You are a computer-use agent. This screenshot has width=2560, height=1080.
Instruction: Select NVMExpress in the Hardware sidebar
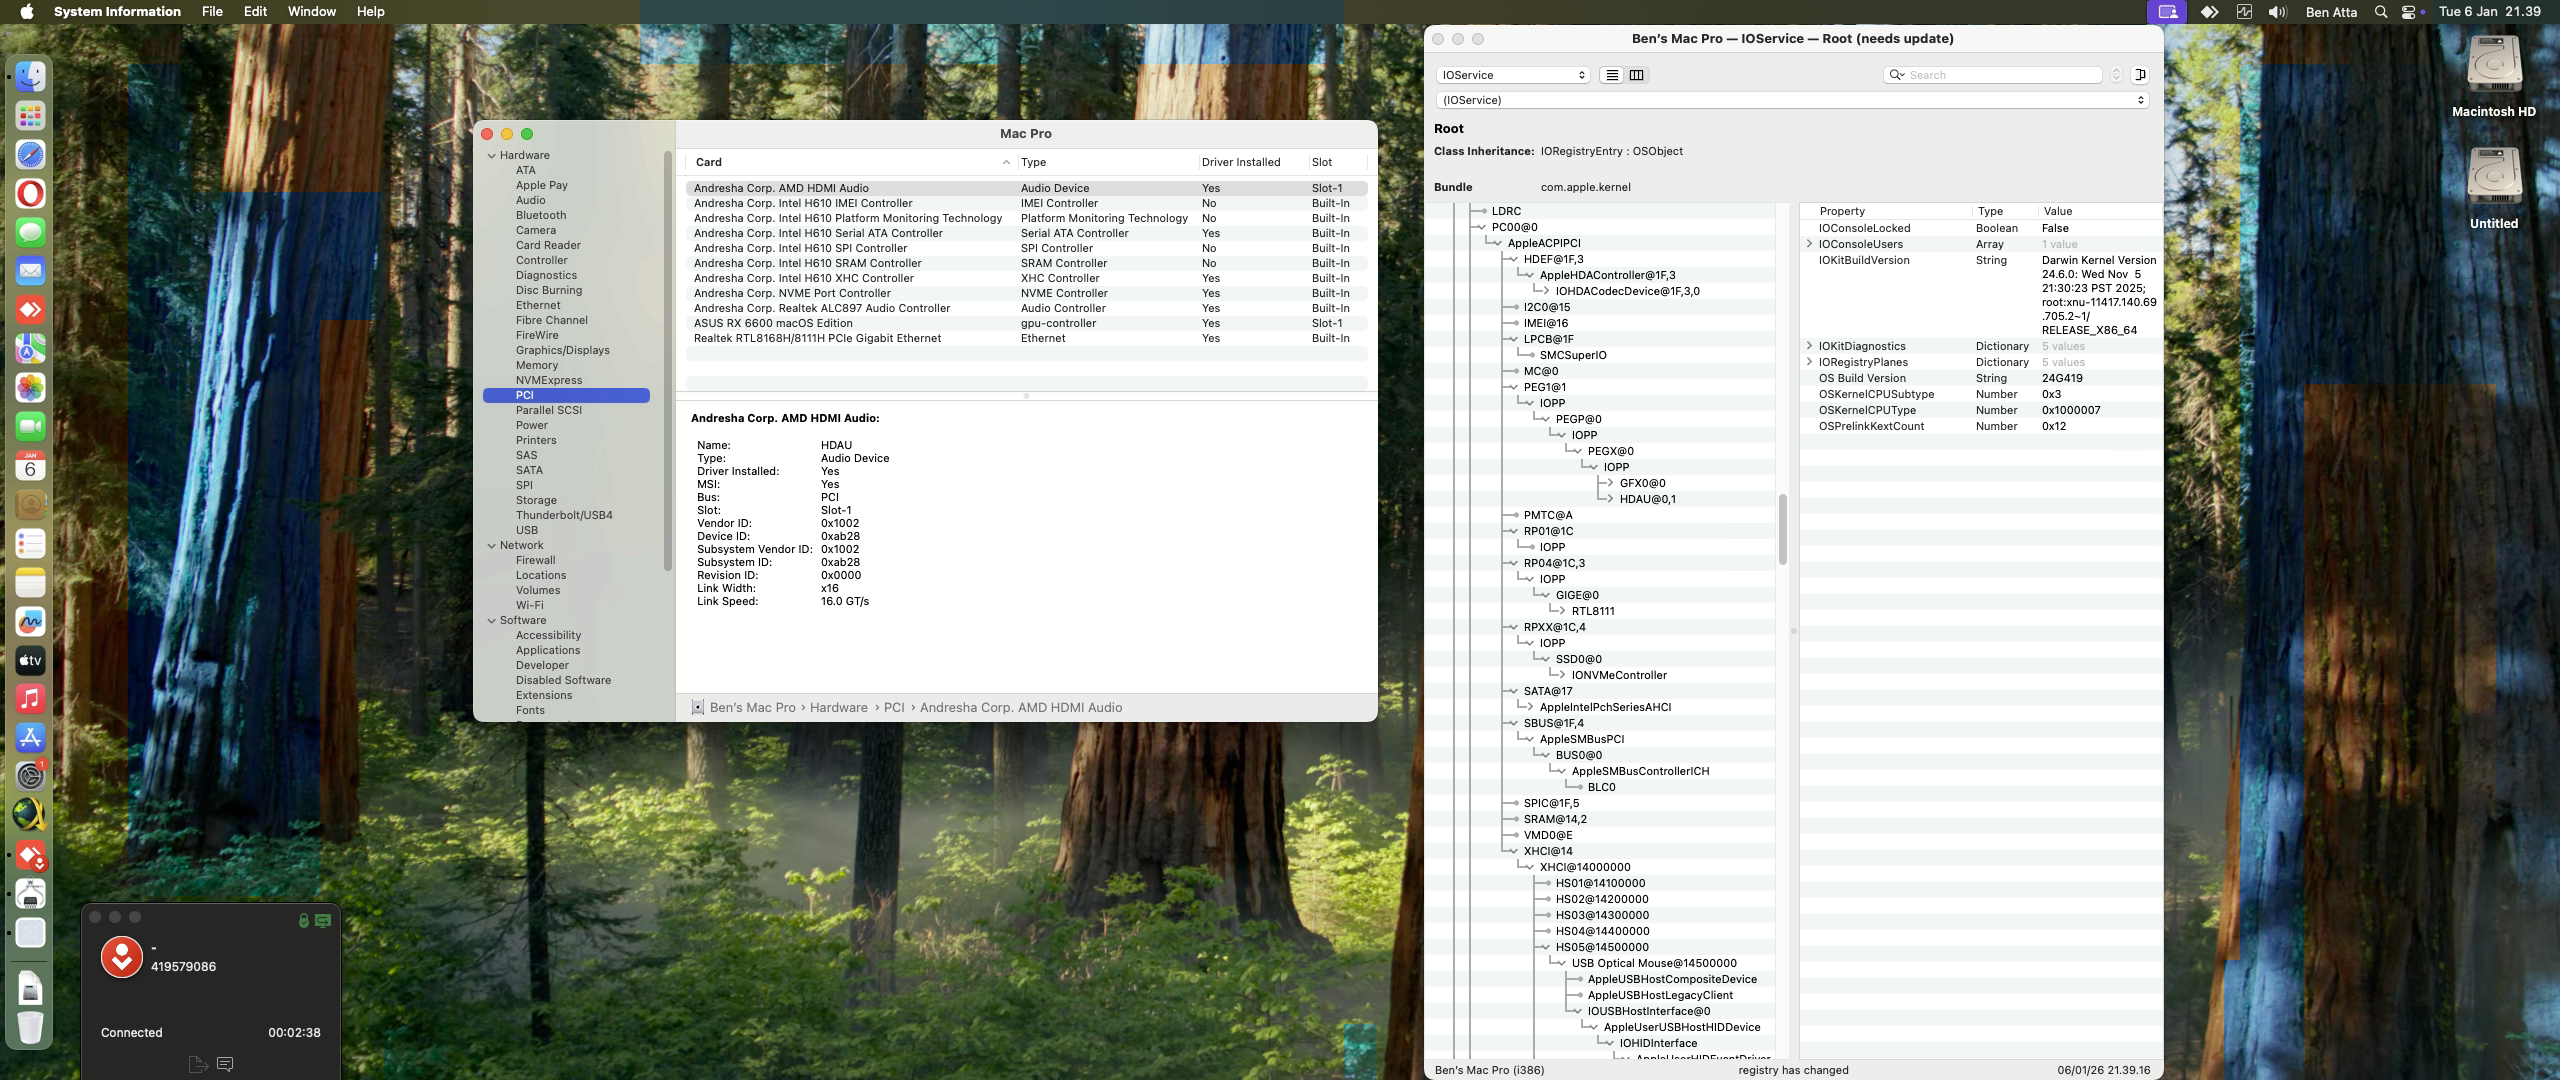pos(549,380)
